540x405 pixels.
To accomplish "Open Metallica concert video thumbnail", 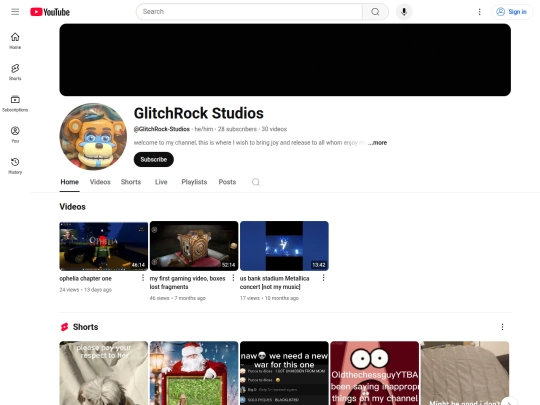I will coord(284,246).
